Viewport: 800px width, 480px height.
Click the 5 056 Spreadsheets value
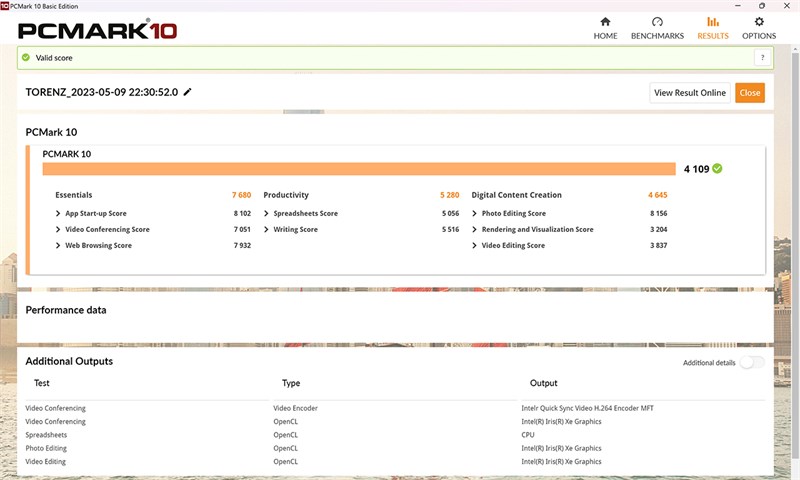[x=451, y=213]
